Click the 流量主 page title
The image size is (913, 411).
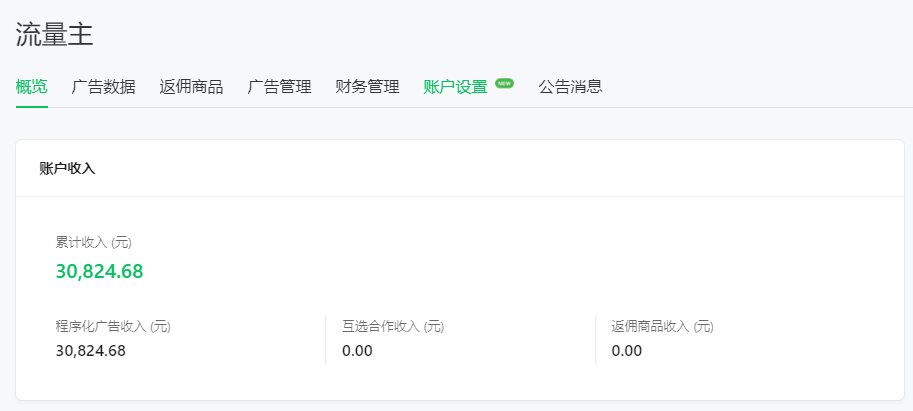coord(54,35)
